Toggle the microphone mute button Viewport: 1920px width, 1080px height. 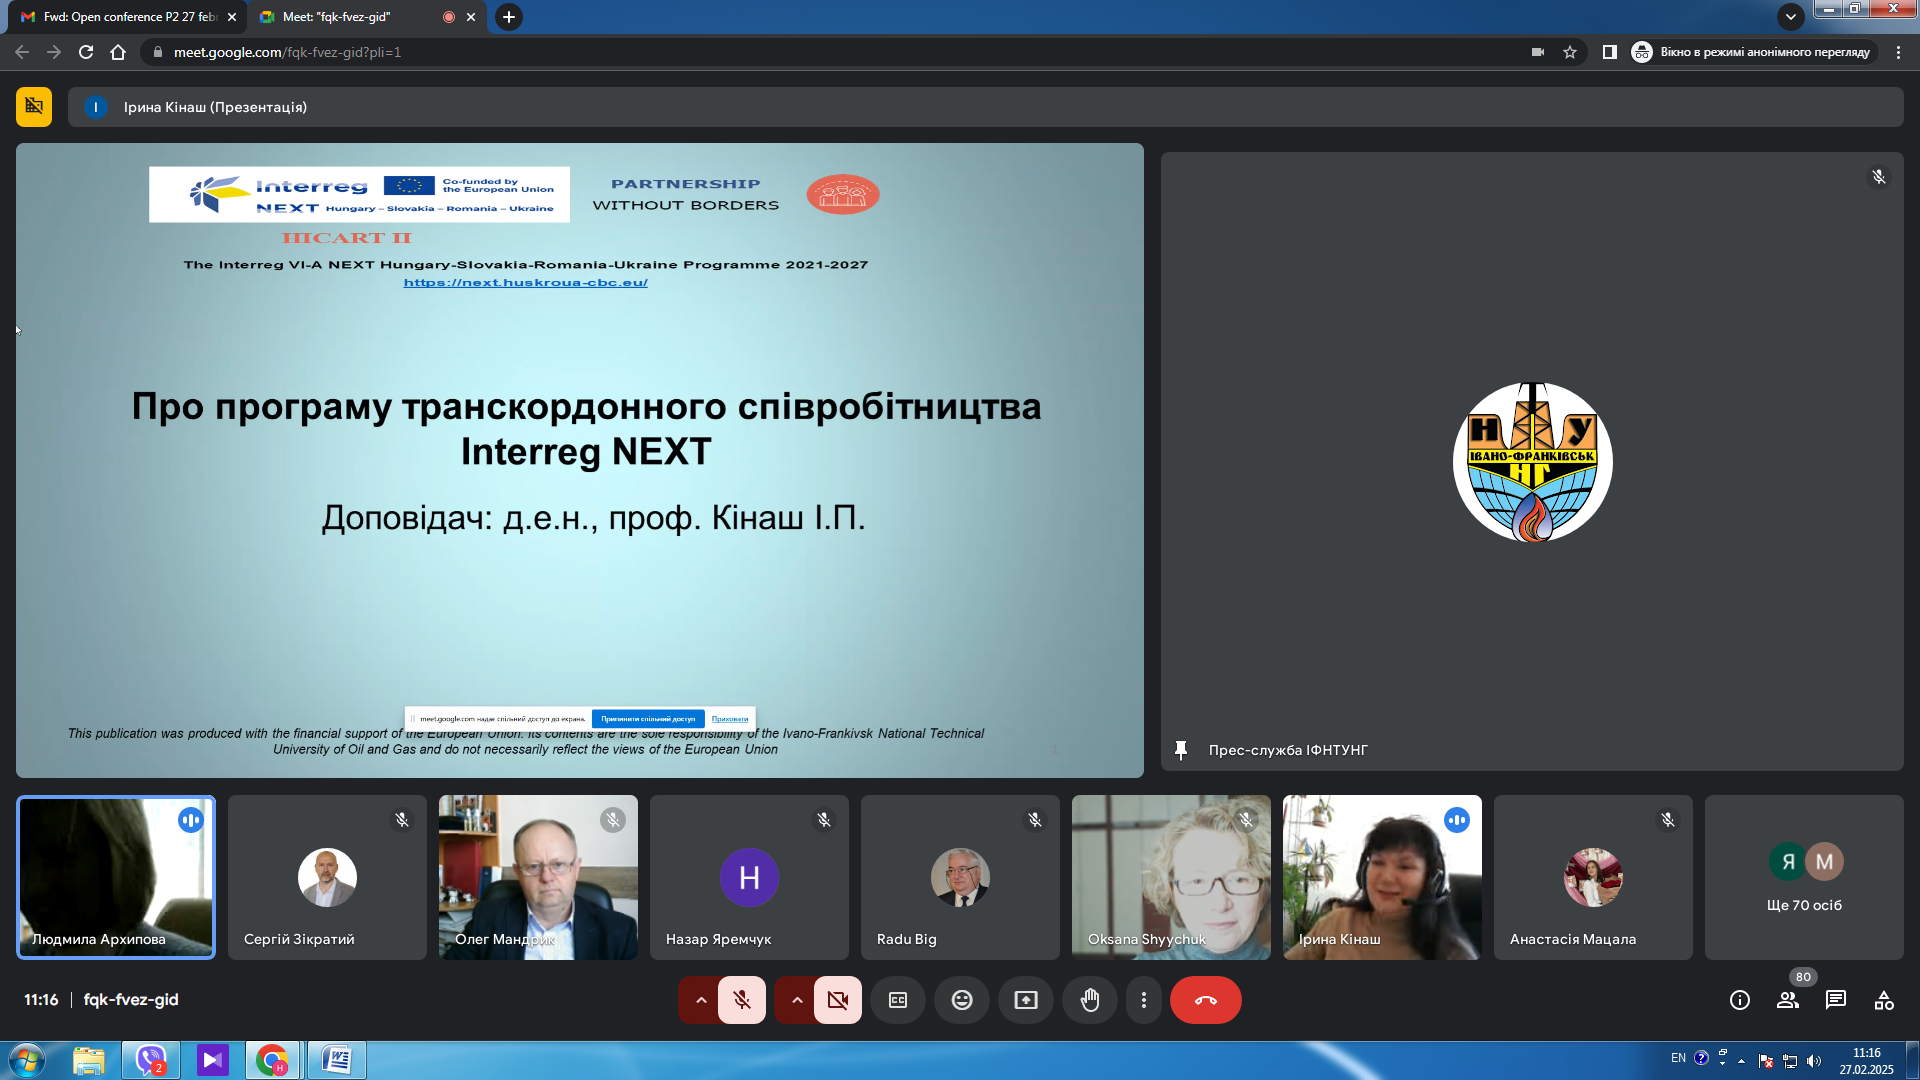point(742,1000)
